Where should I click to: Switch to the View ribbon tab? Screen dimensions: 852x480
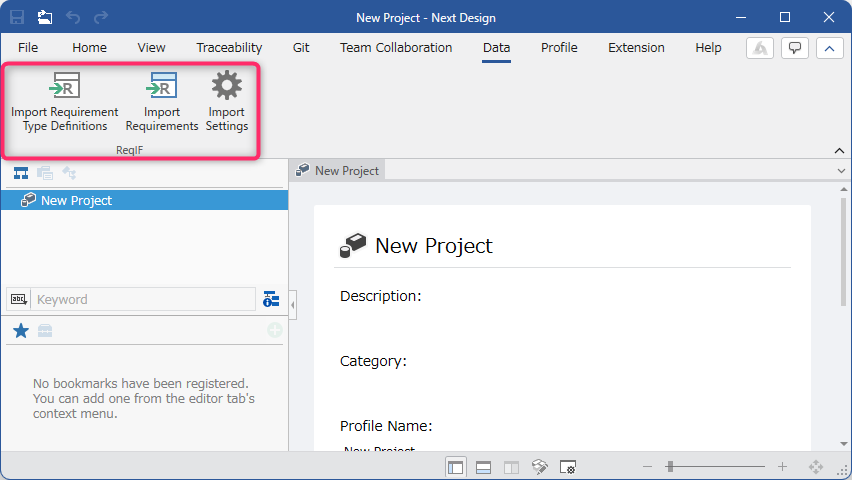151,48
